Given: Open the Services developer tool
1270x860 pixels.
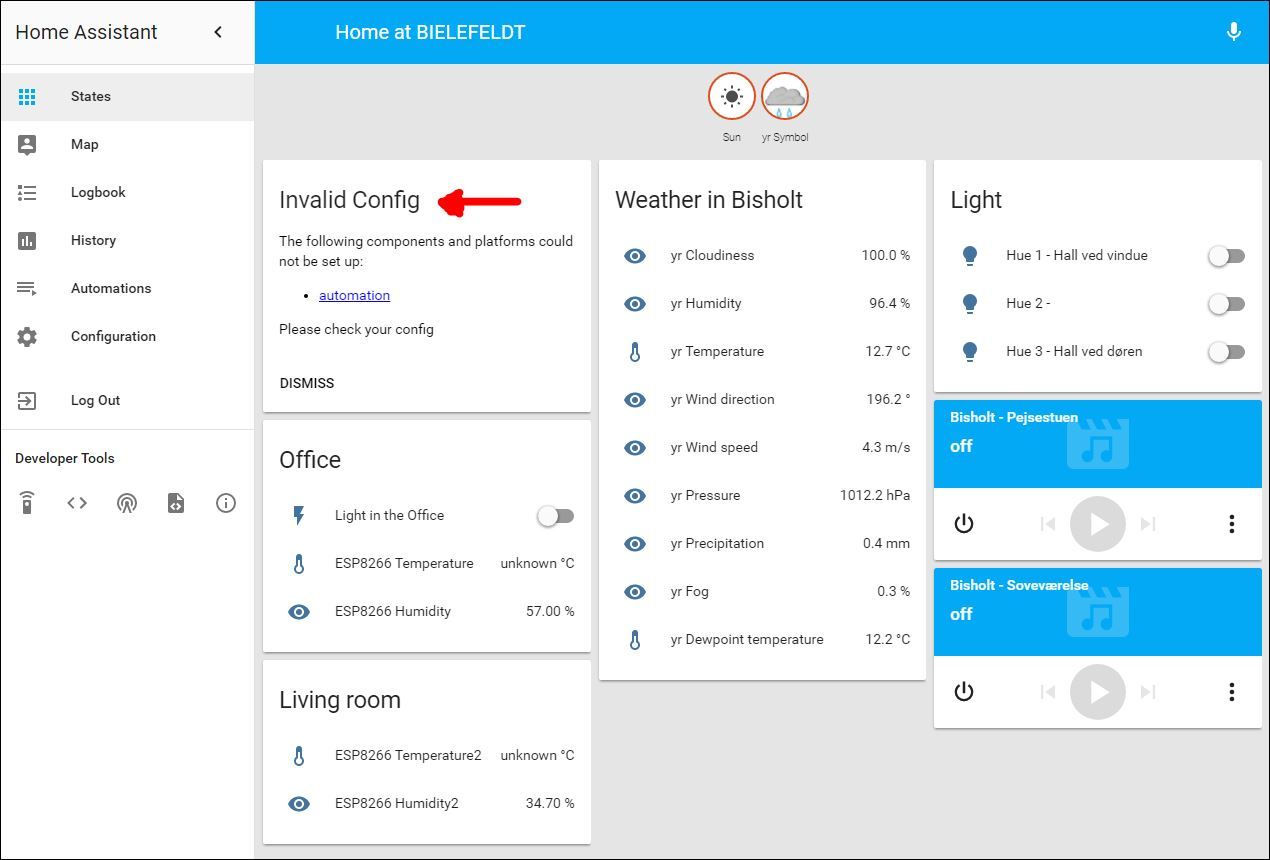Looking at the screenshot, I should 27,503.
